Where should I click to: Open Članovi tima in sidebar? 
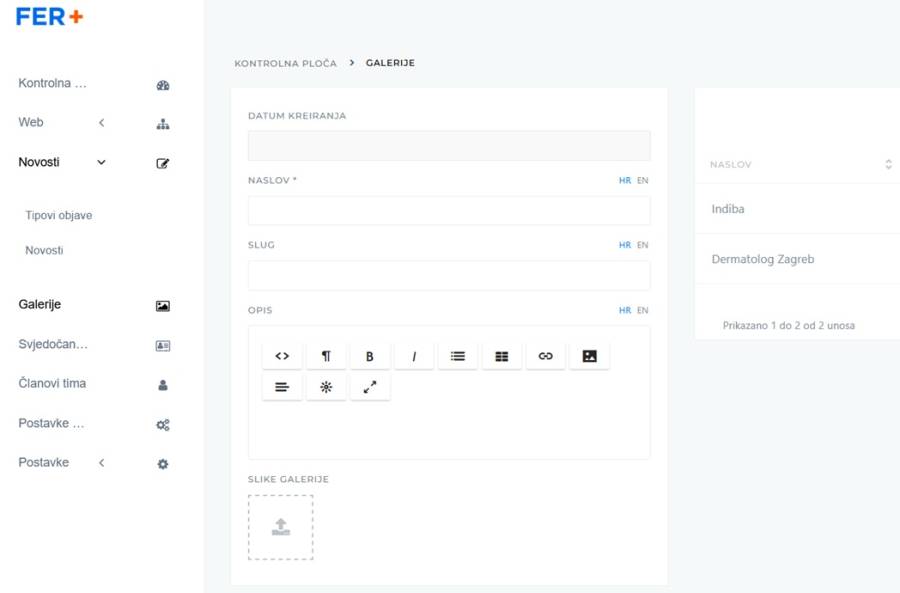pyautogui.click(x=52, y=383)
